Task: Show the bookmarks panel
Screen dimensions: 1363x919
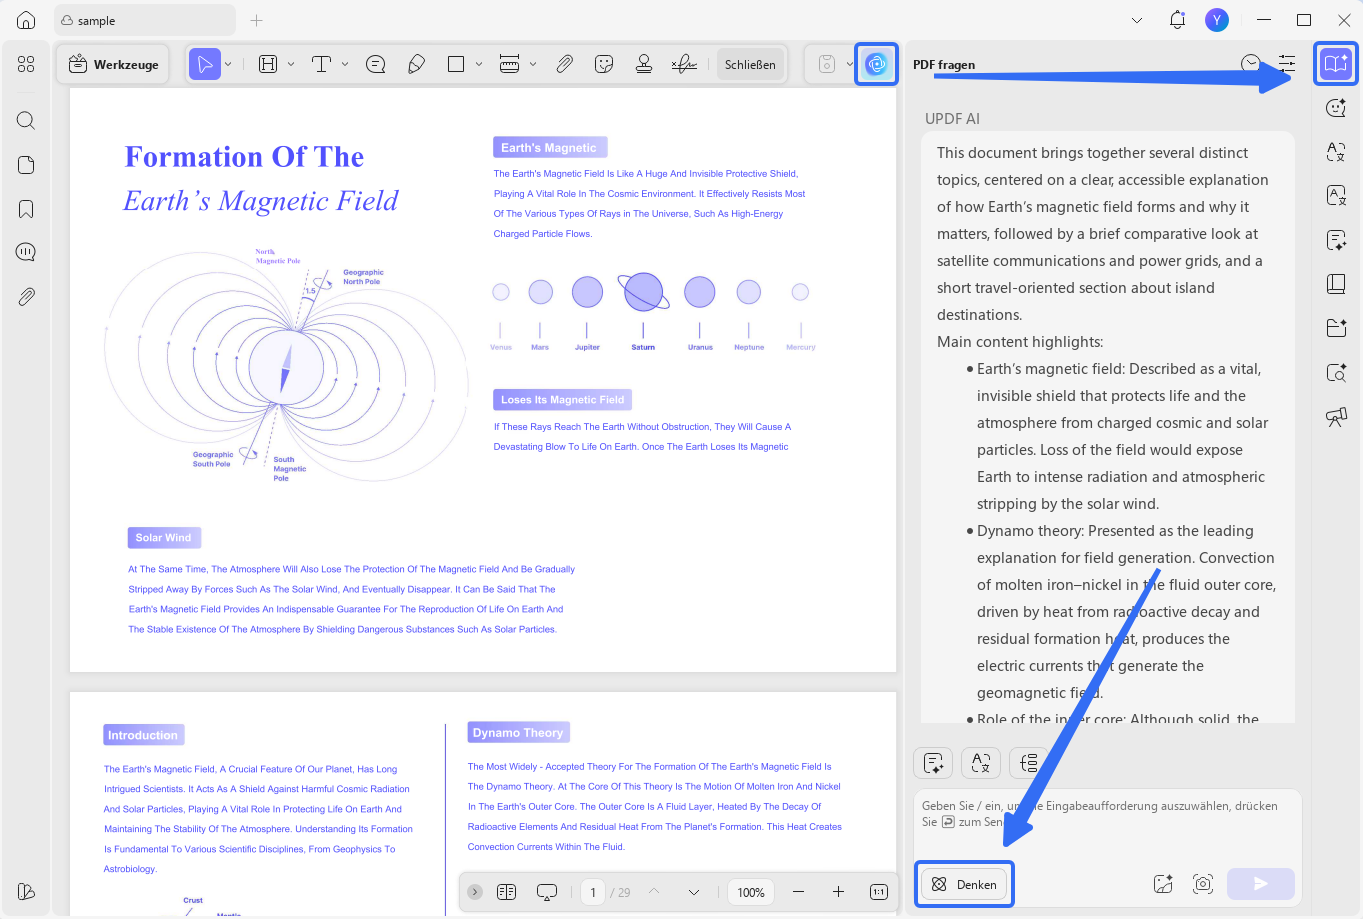Action: click(26, 209)
